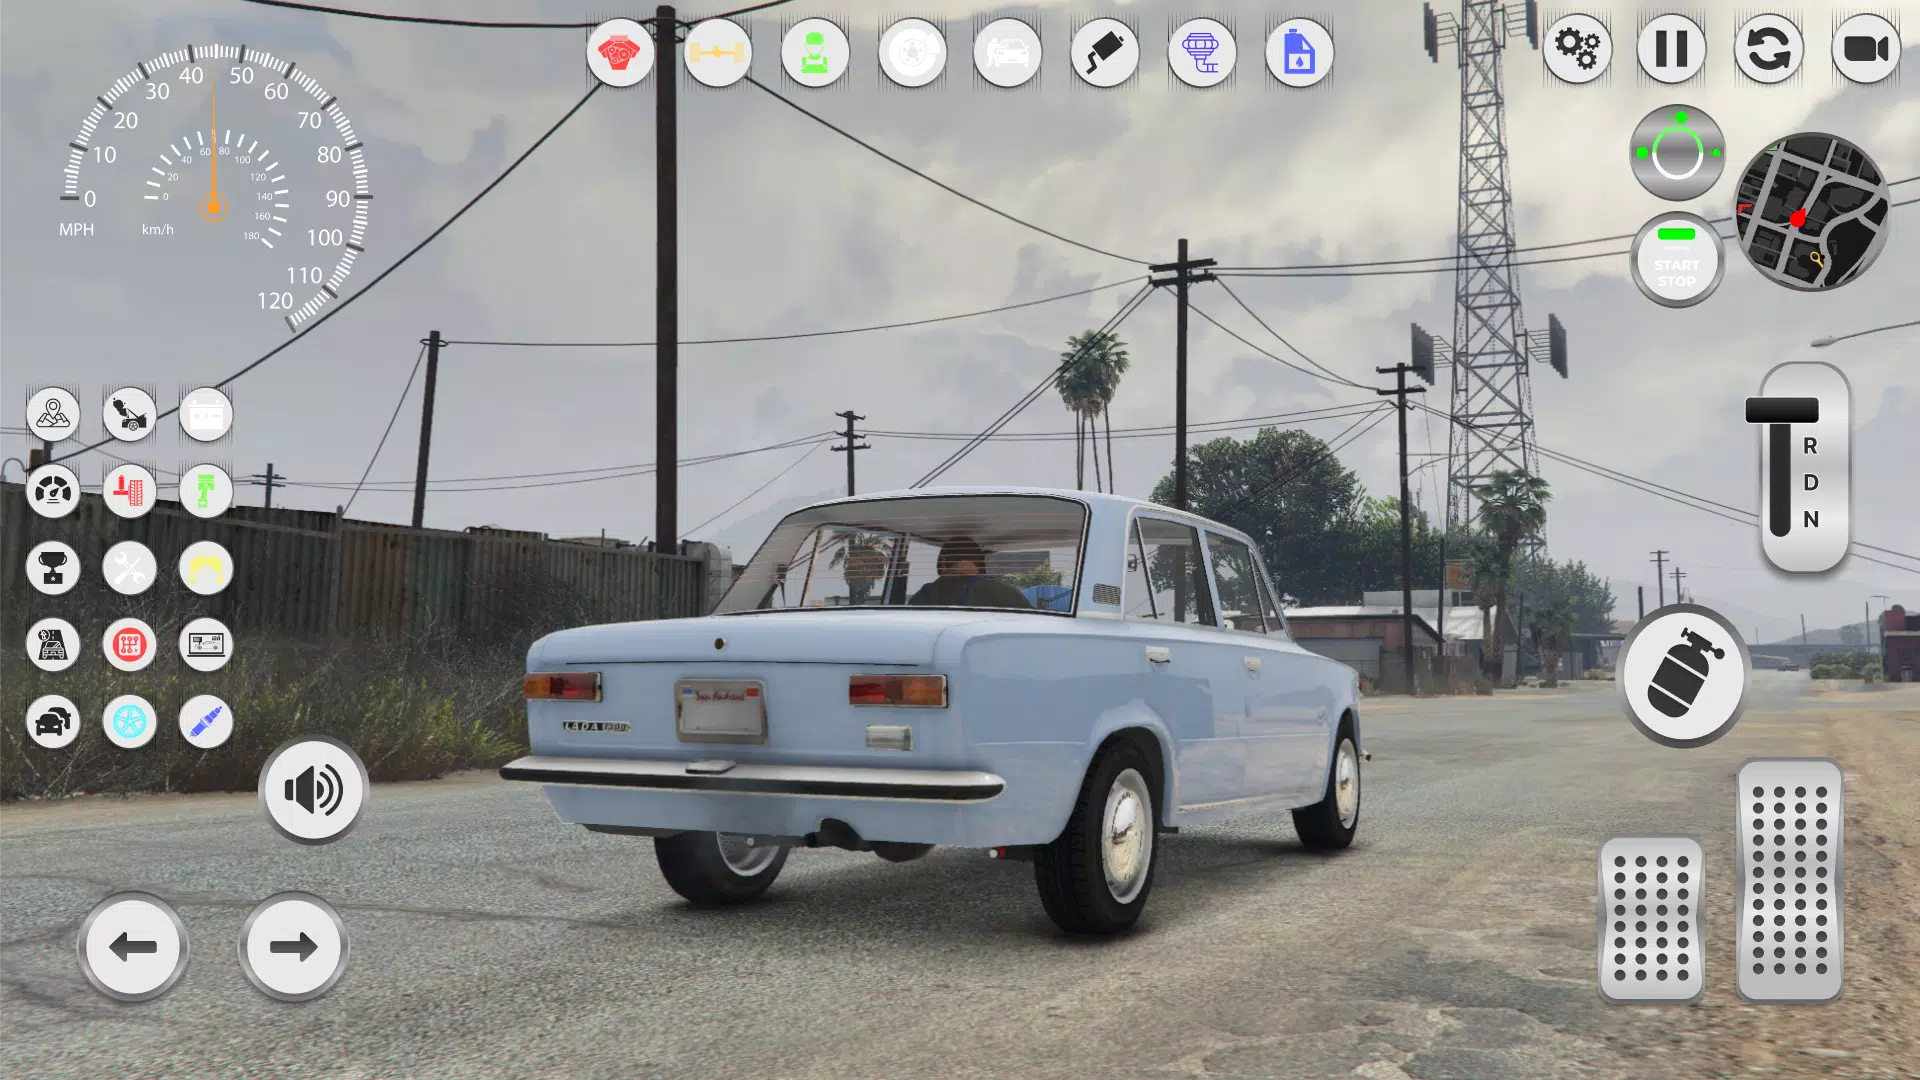Screen dimensions: 1920x1080
Task: Select the exhaust muffler upgrade icon
Action: 1103,53
